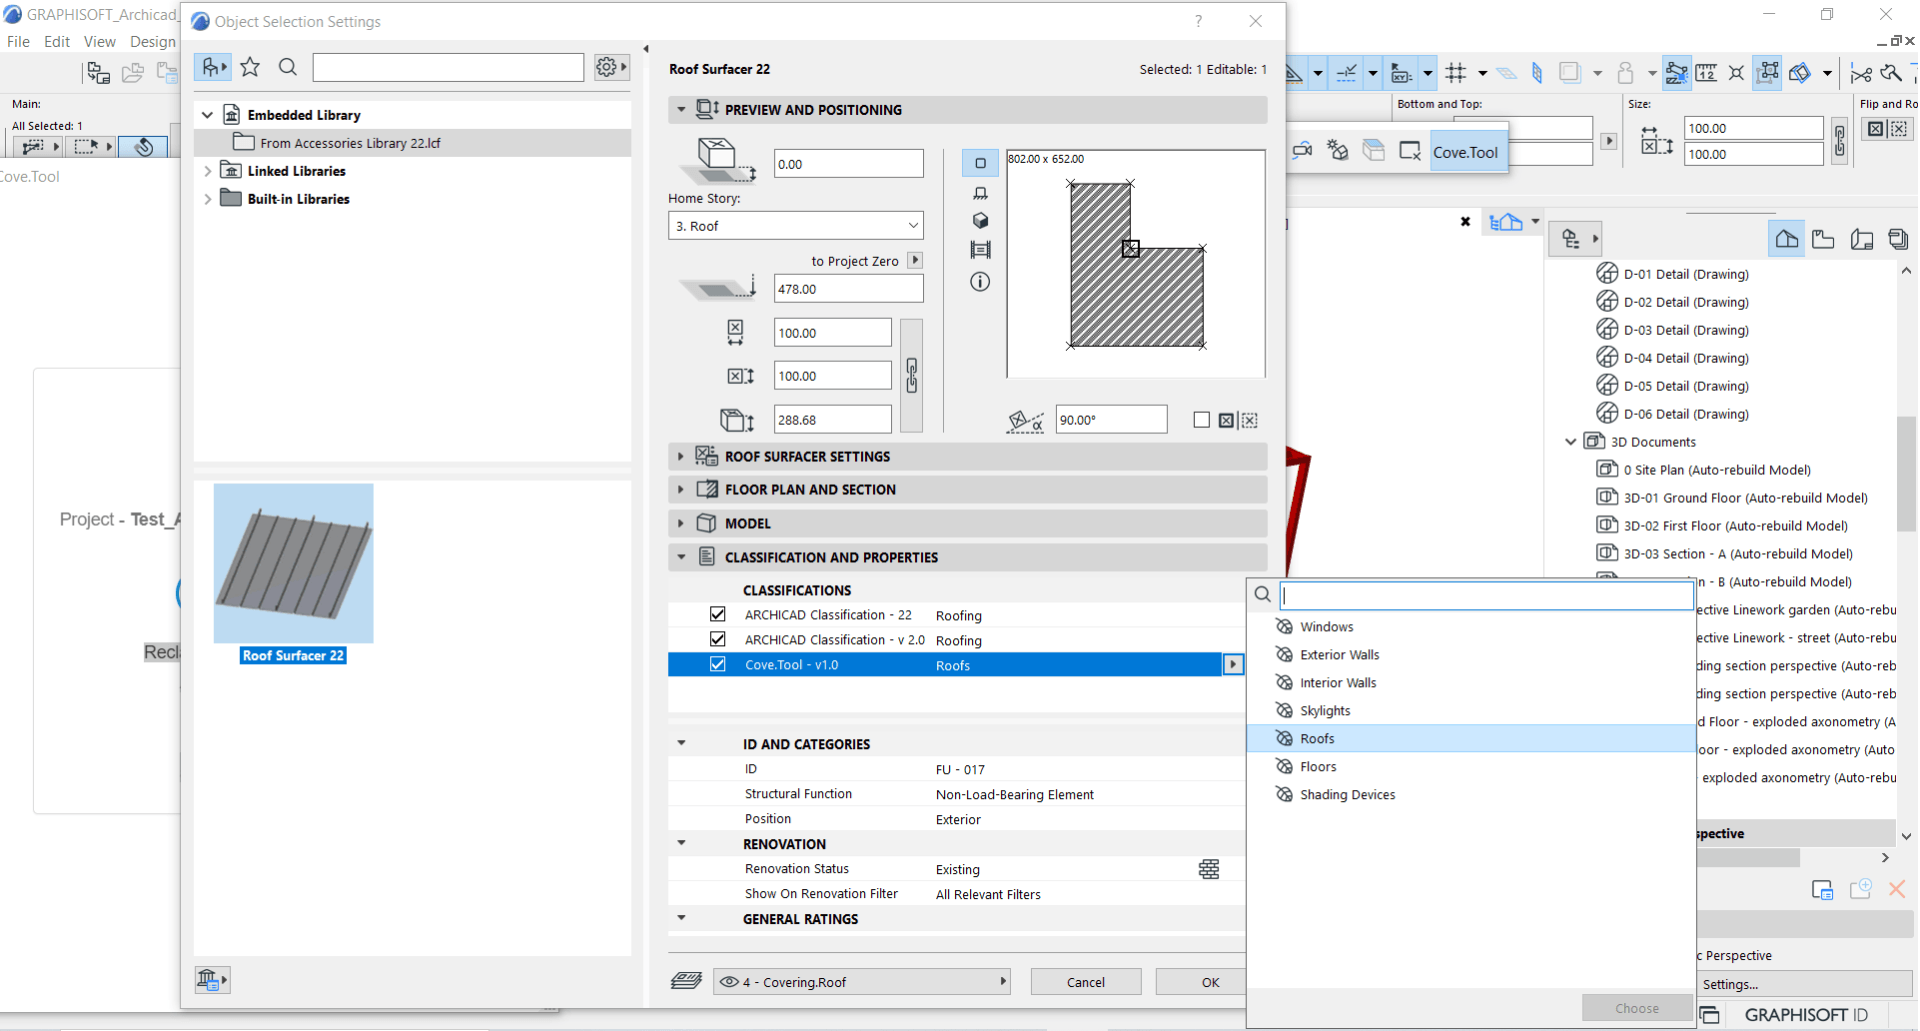The width and height of the screenshot is (1920, 1031).
Task: Open the Publisher Sets in the Navigator
Action: point(1897,239)
